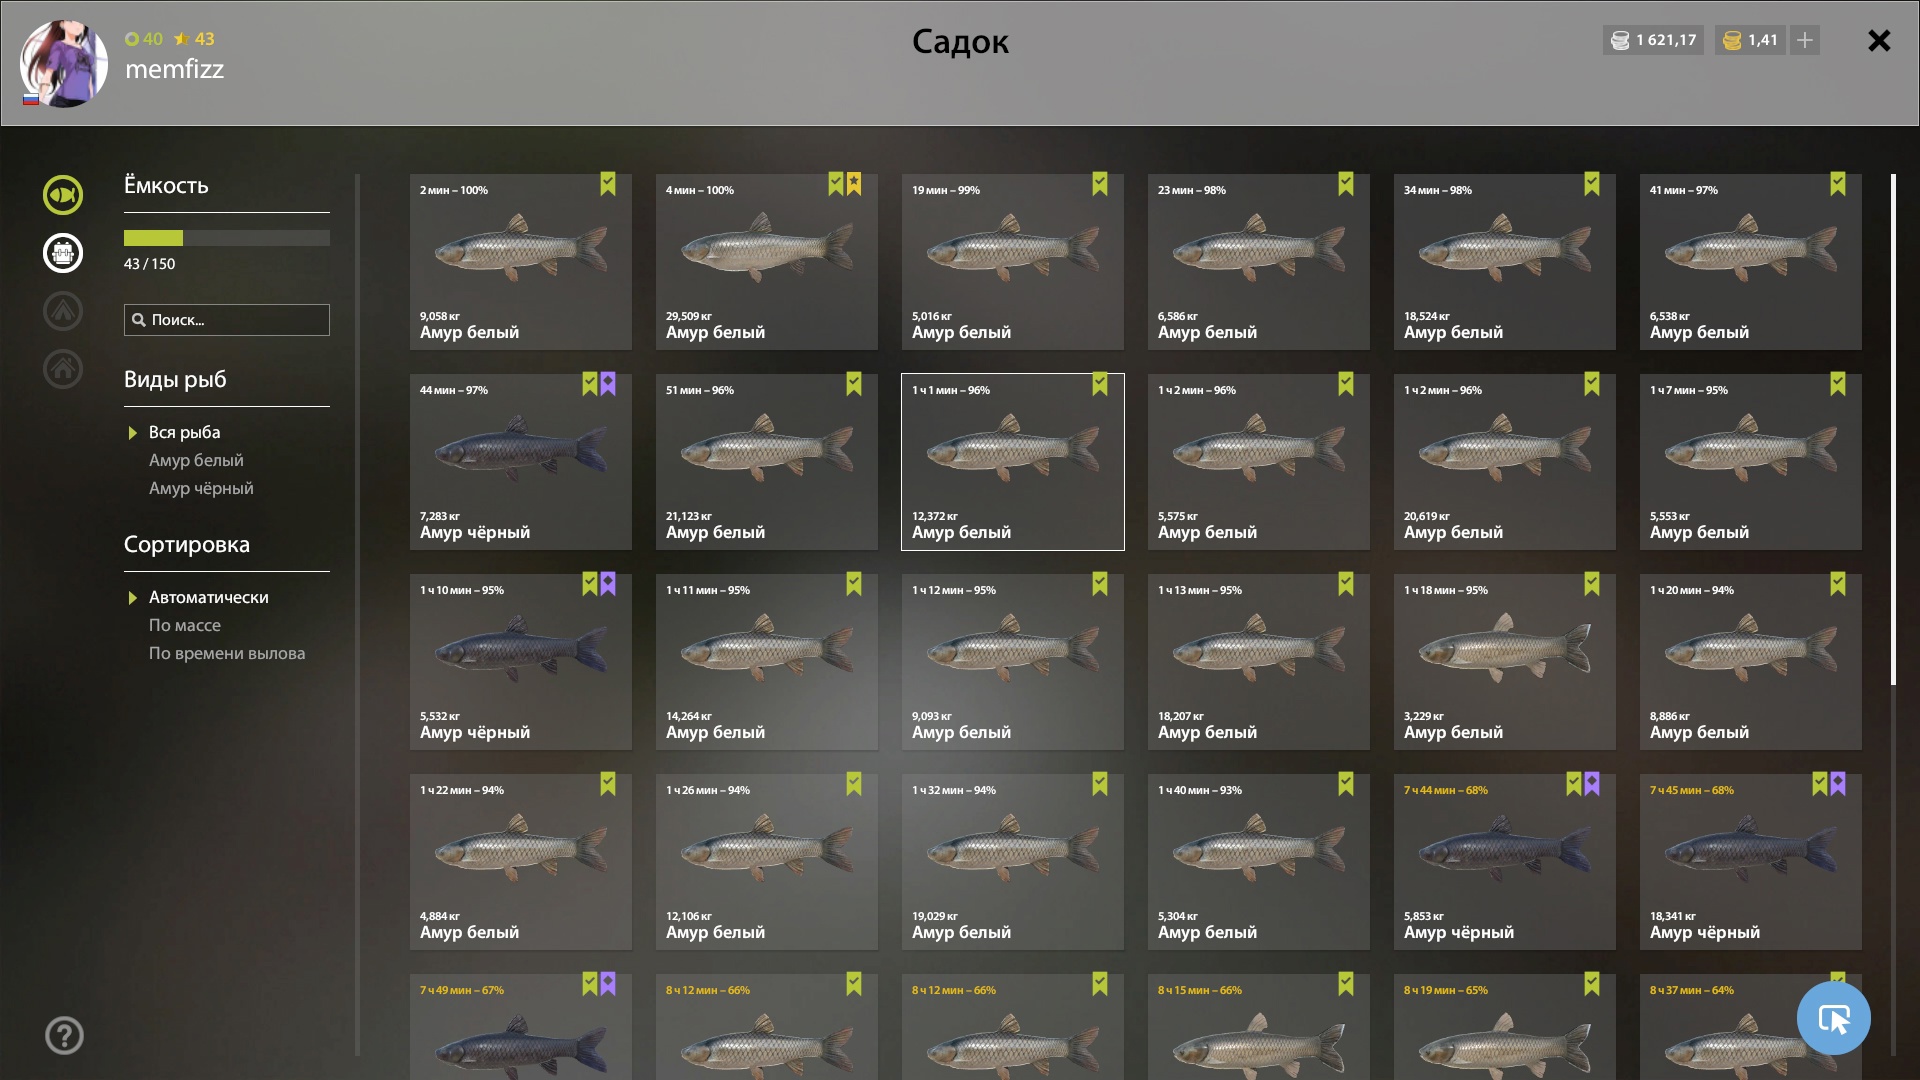Screen dimensions: 1920x1080
Task: Open the fish keepnet sidebar icon
Action: coord(63,195)
